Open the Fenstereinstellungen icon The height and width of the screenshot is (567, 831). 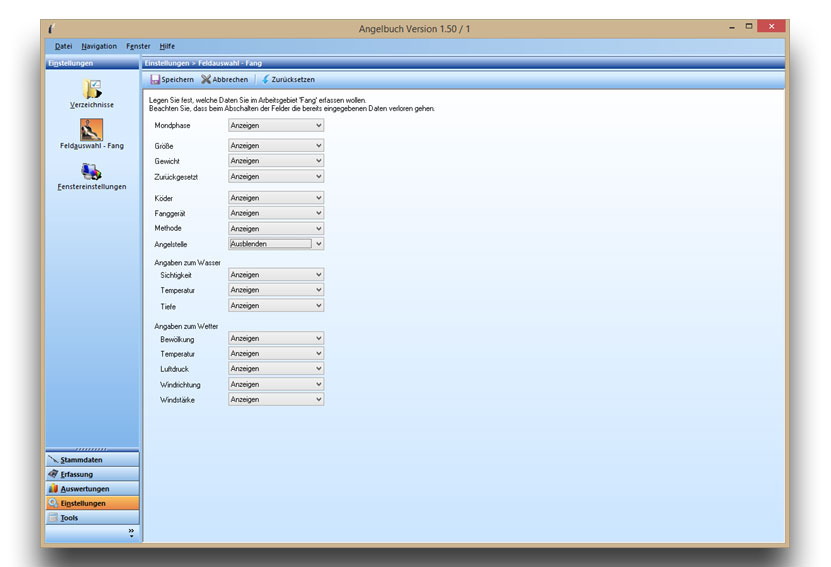point(91,172)
